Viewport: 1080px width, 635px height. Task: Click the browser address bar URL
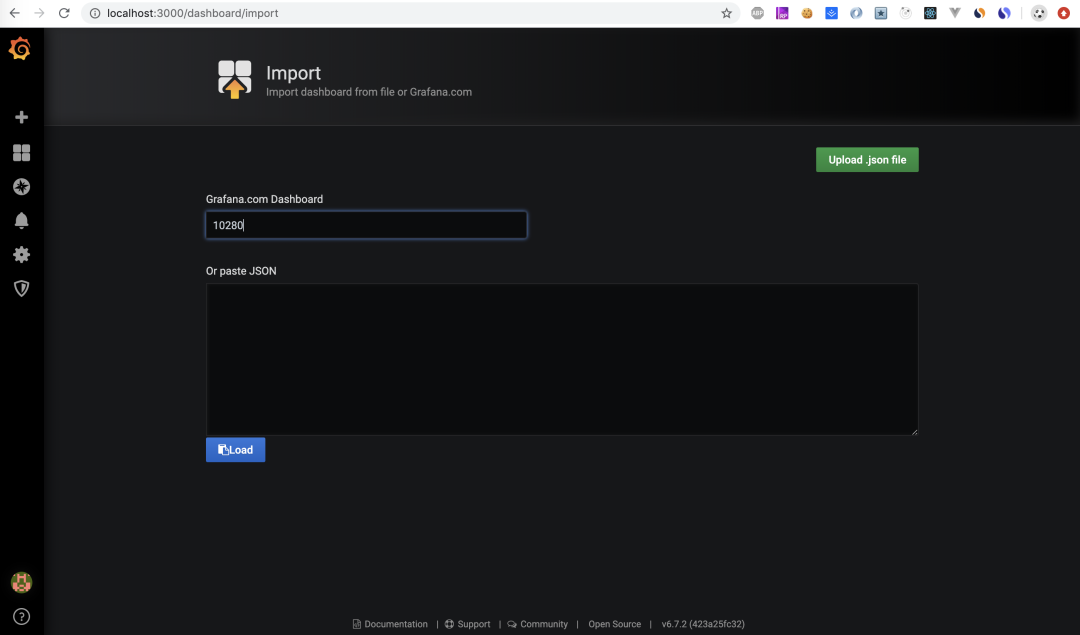tap(193, 13)
